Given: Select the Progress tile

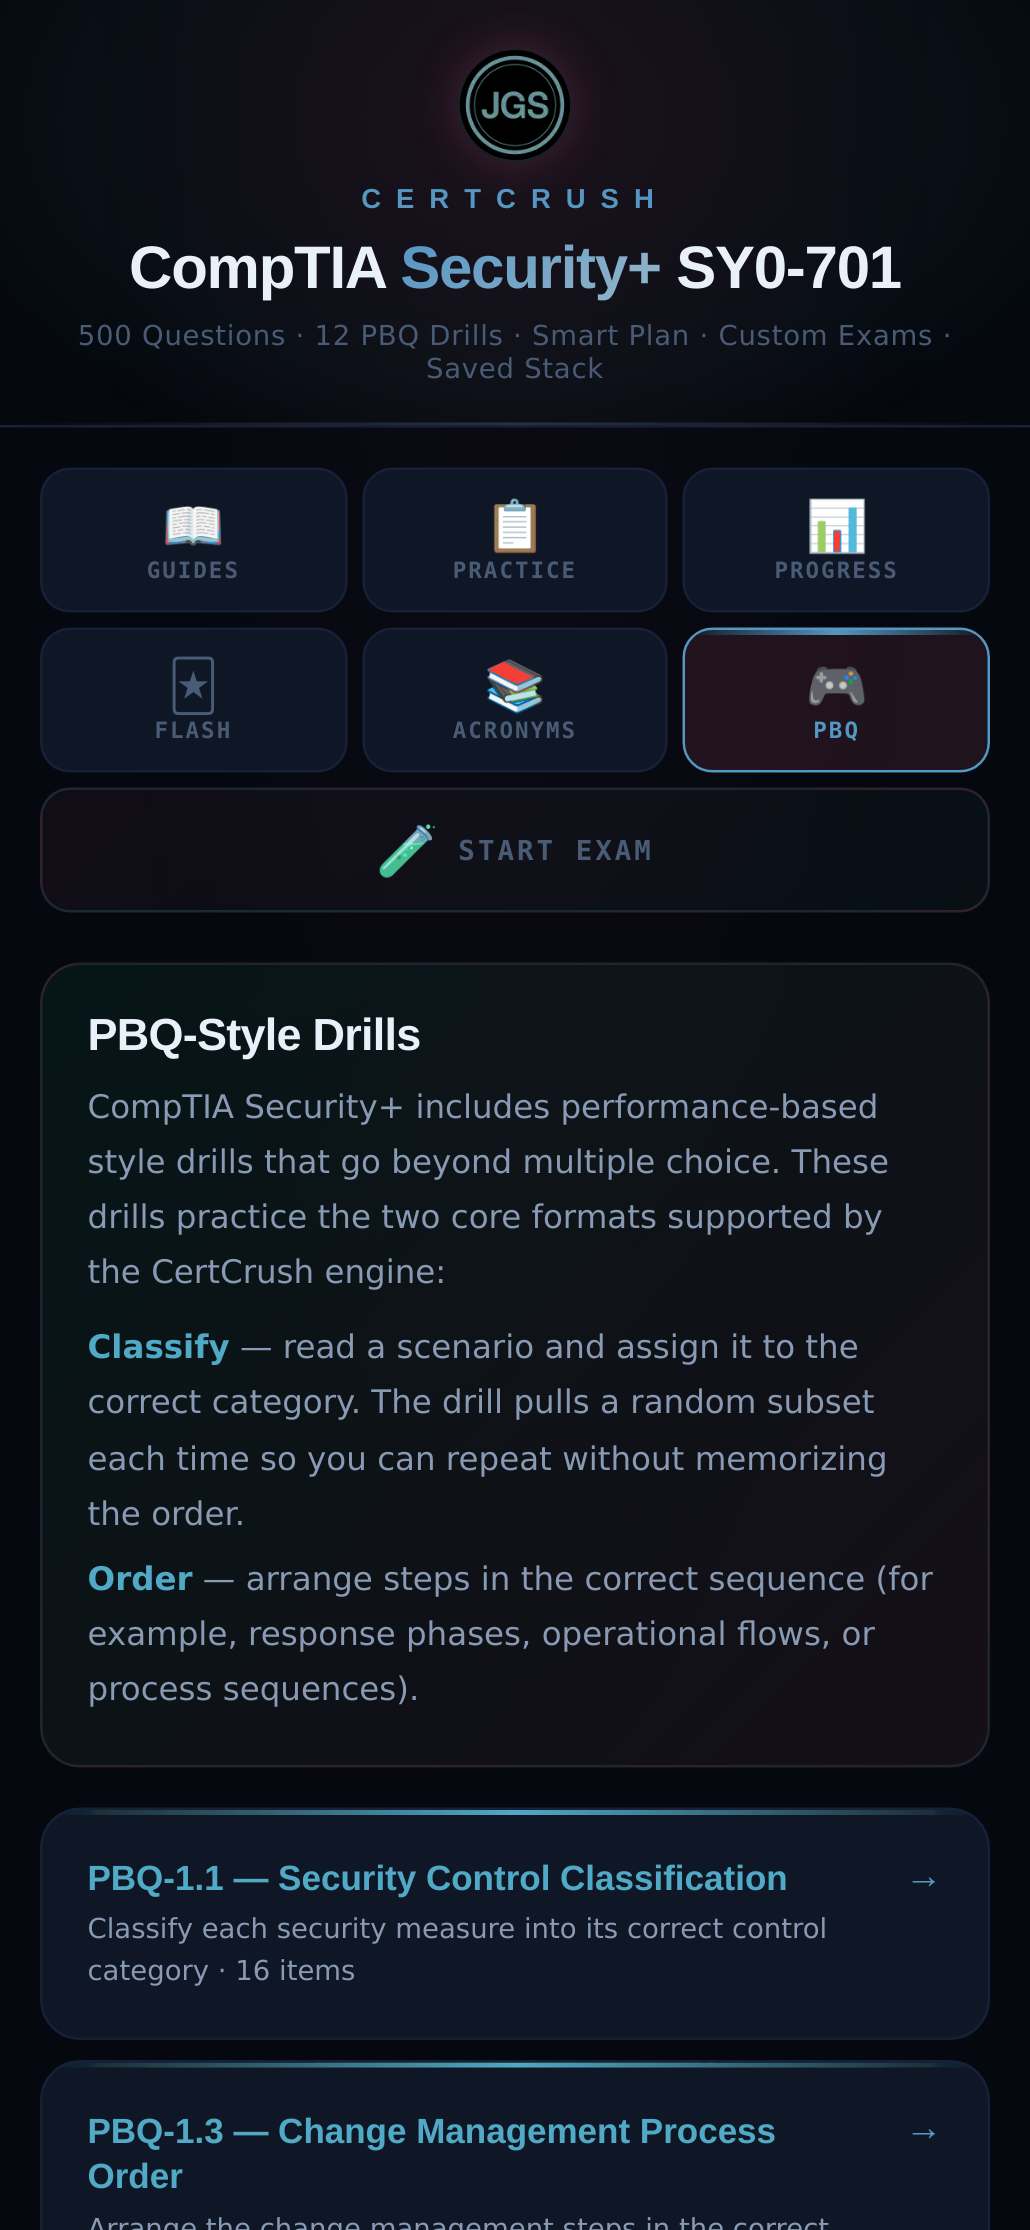Looking at the screenshot, I should 836,540.
